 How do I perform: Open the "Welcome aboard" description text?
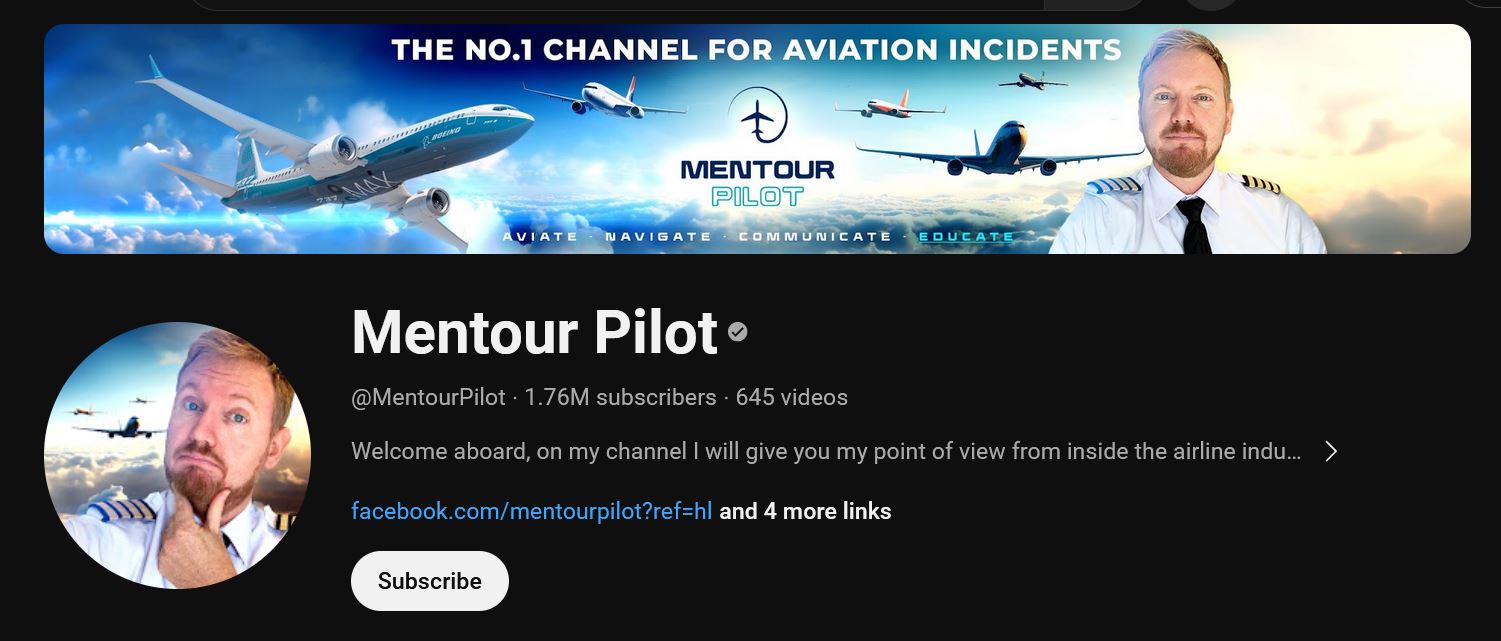coord(825,452)
